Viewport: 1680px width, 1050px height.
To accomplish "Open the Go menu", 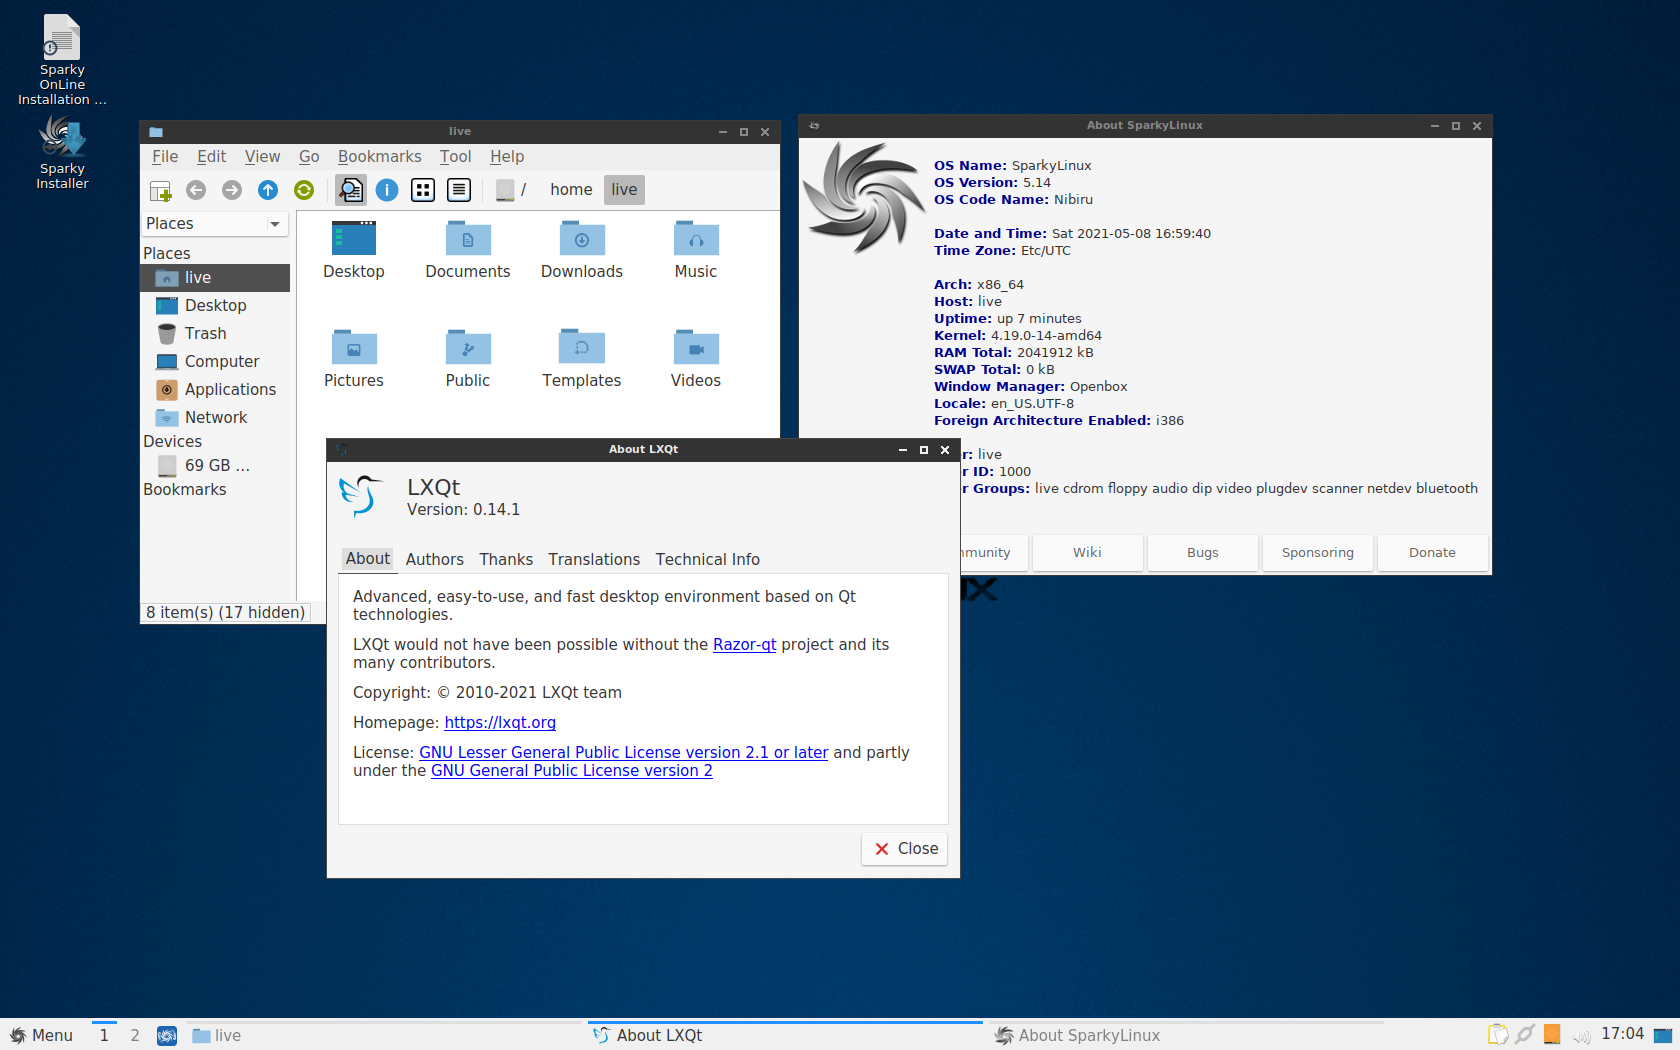I will (x=309, y=157).
